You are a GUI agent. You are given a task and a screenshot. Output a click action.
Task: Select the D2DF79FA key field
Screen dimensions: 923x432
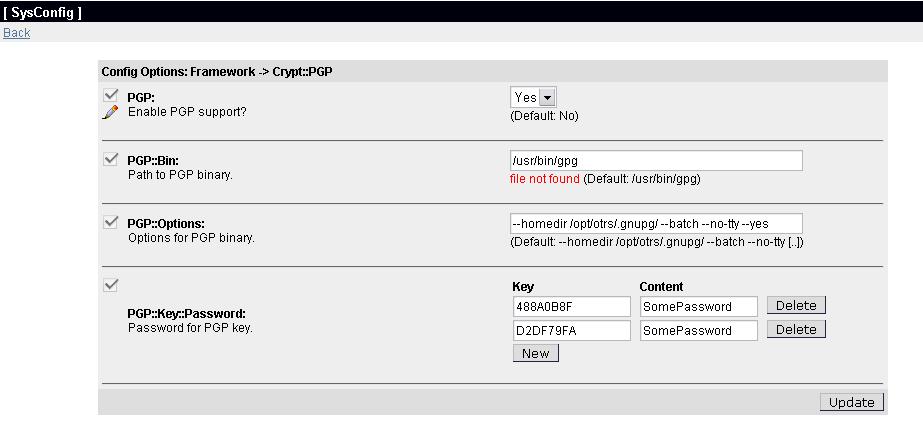(572, 331)
